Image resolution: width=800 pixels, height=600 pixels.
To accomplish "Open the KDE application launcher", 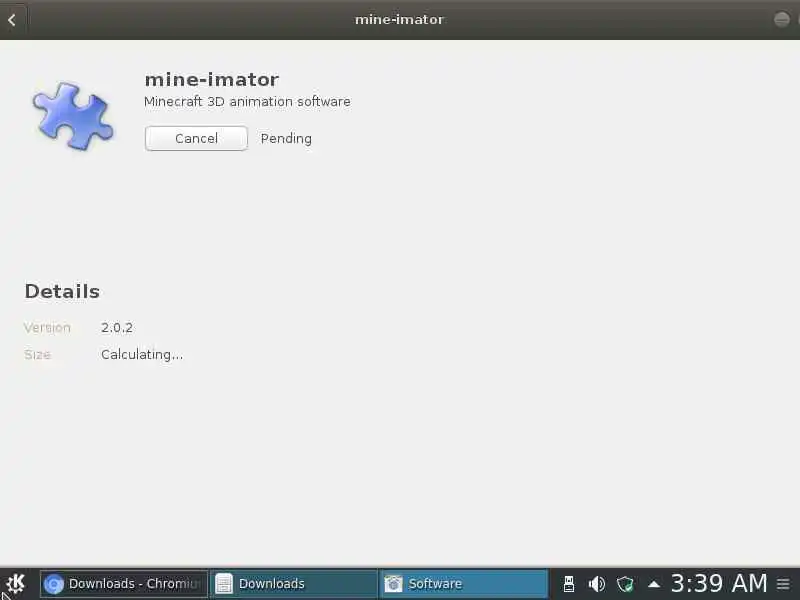I will (16, 583).
